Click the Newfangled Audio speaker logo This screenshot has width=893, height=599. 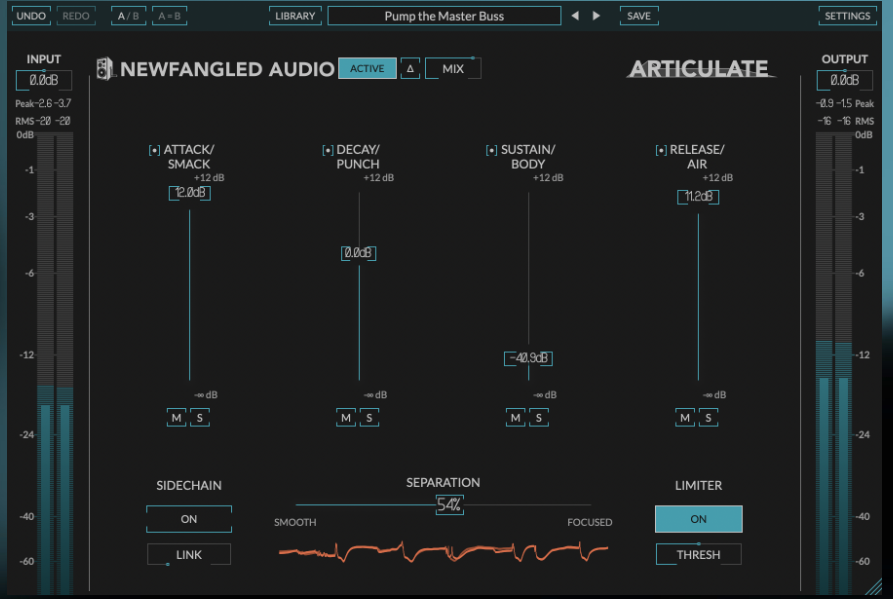[x=105, y=68]
